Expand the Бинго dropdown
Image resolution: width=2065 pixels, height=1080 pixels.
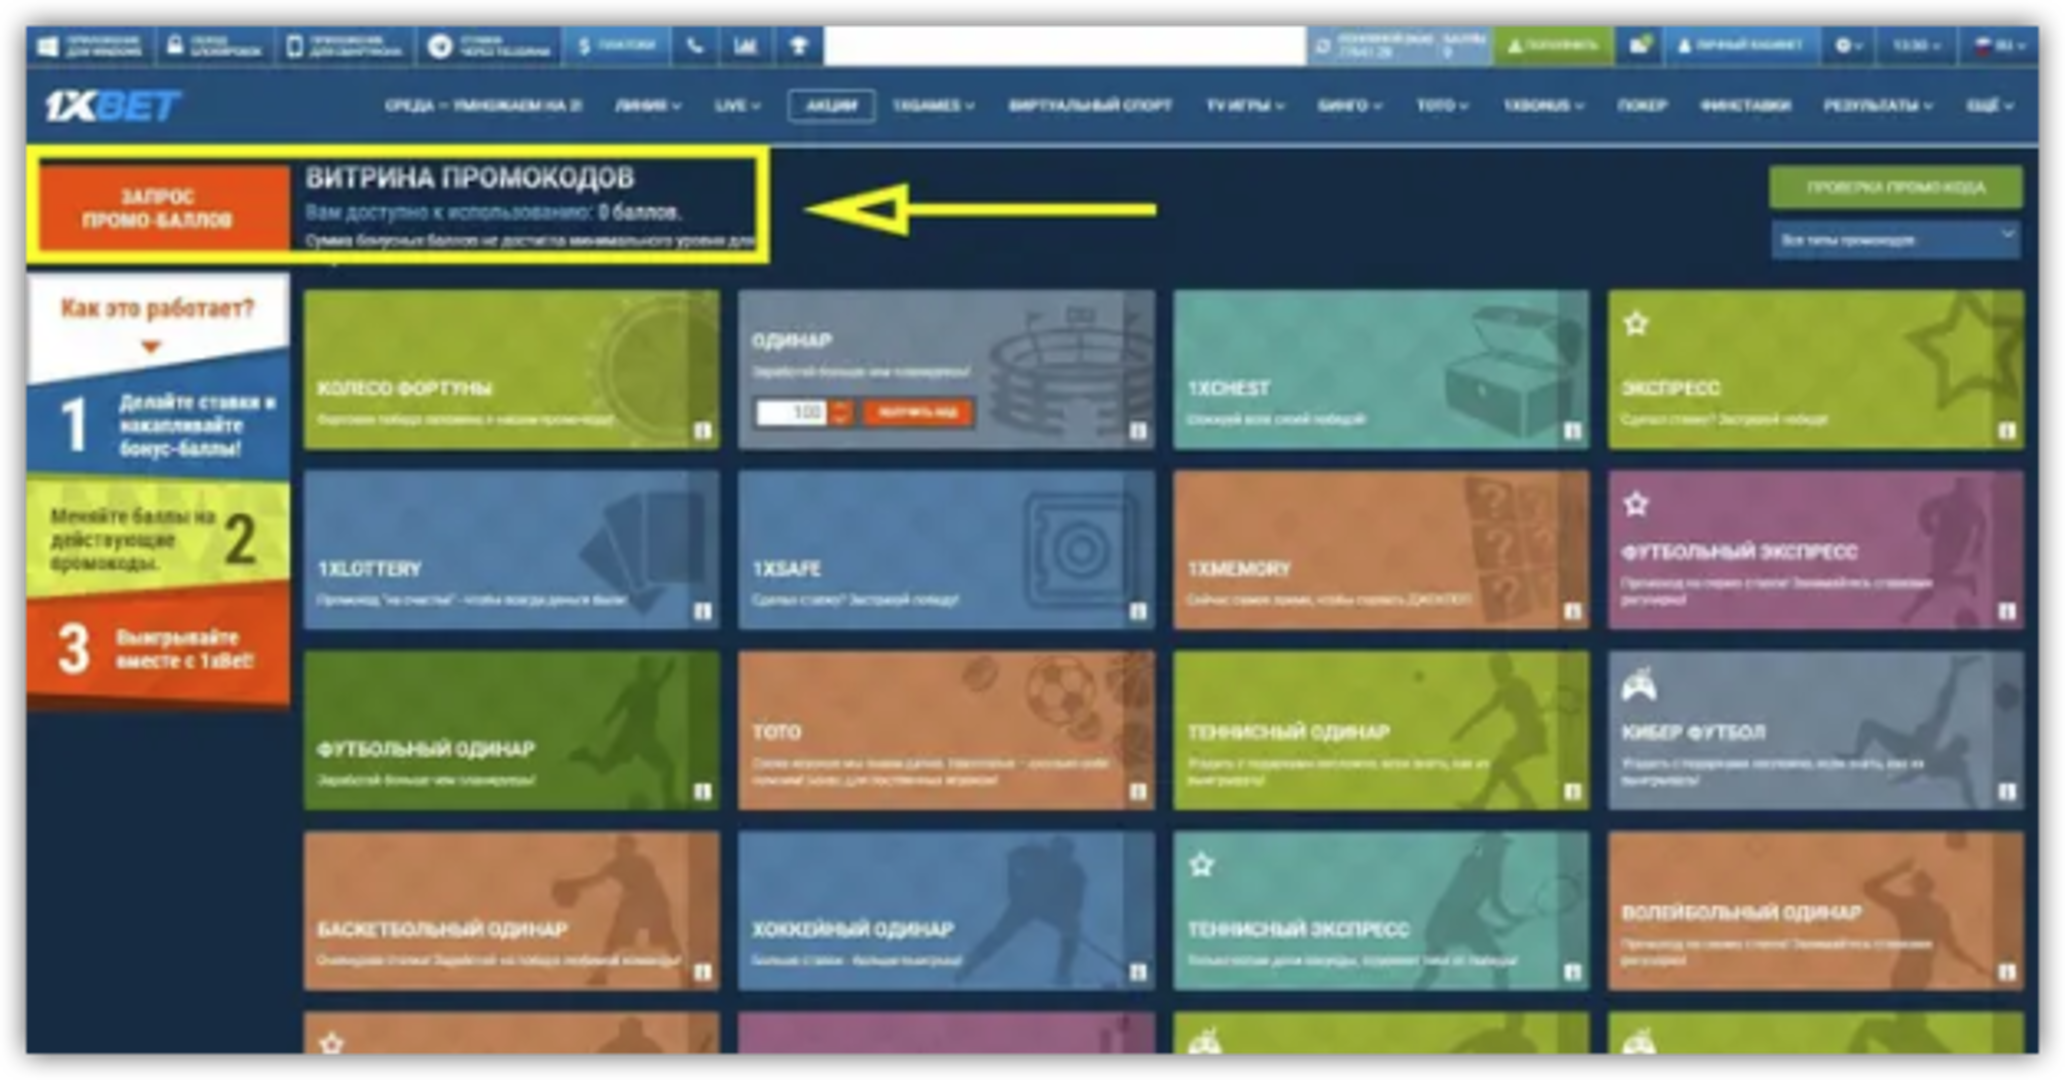(x=1349, y=105)
